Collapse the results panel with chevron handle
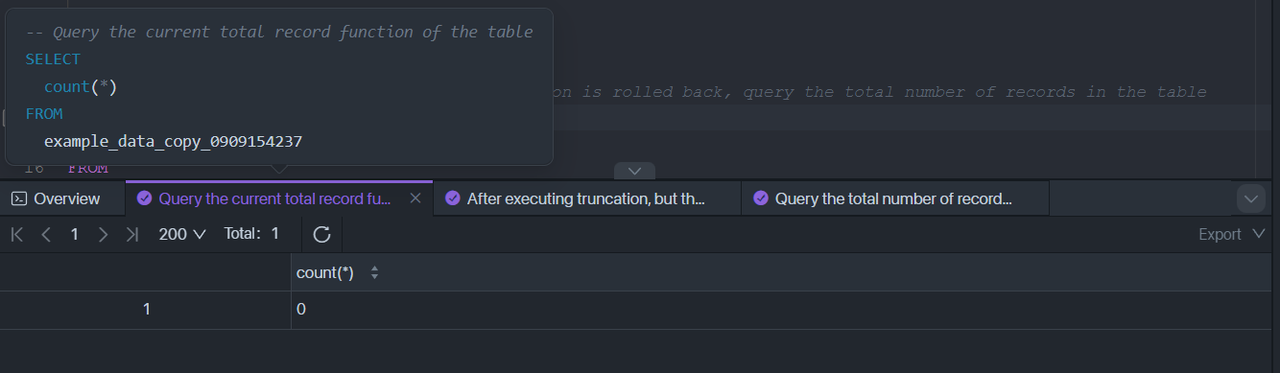Screen dimensions: 1280x373 coord(634,171)
